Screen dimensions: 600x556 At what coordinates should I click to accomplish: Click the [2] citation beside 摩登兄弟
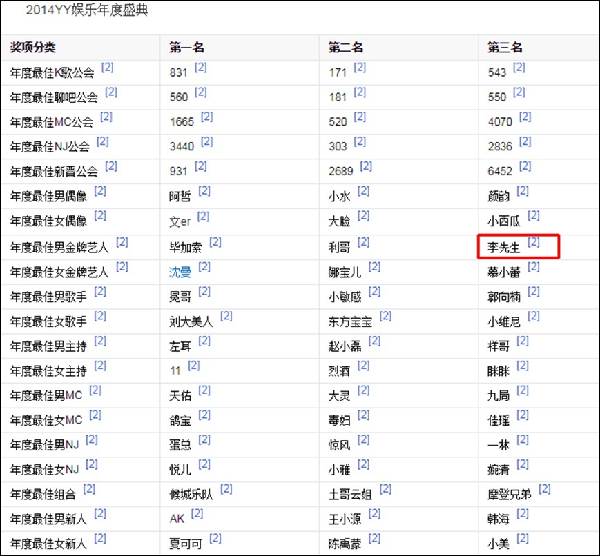click(x=545, y=489)
